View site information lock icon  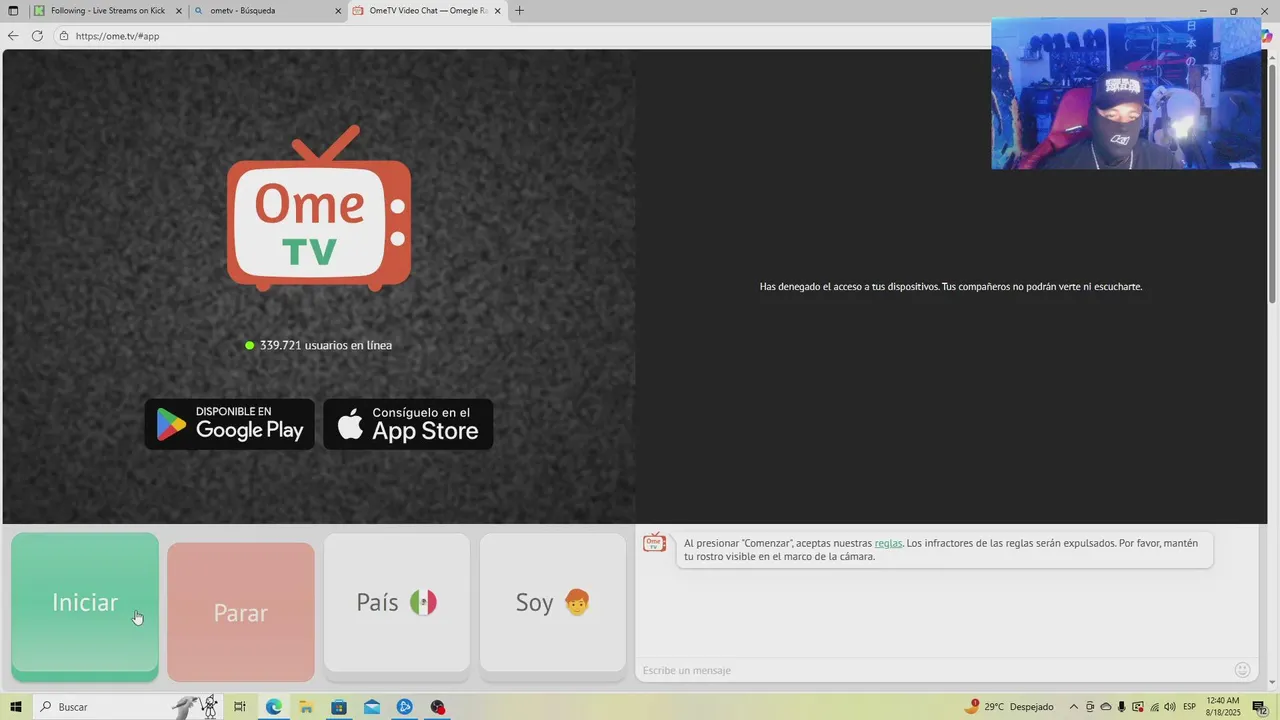pos(64,36)
